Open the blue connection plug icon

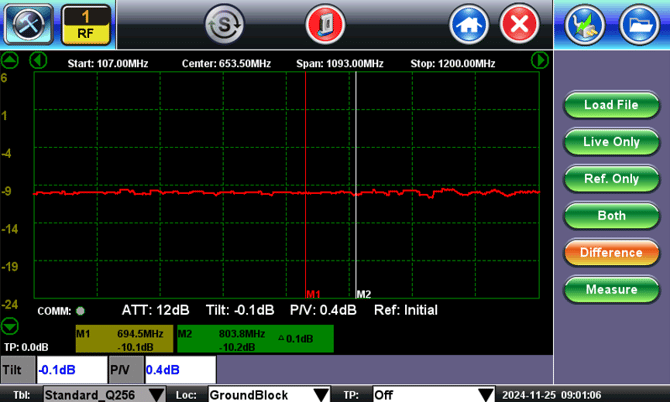[585, 24]
